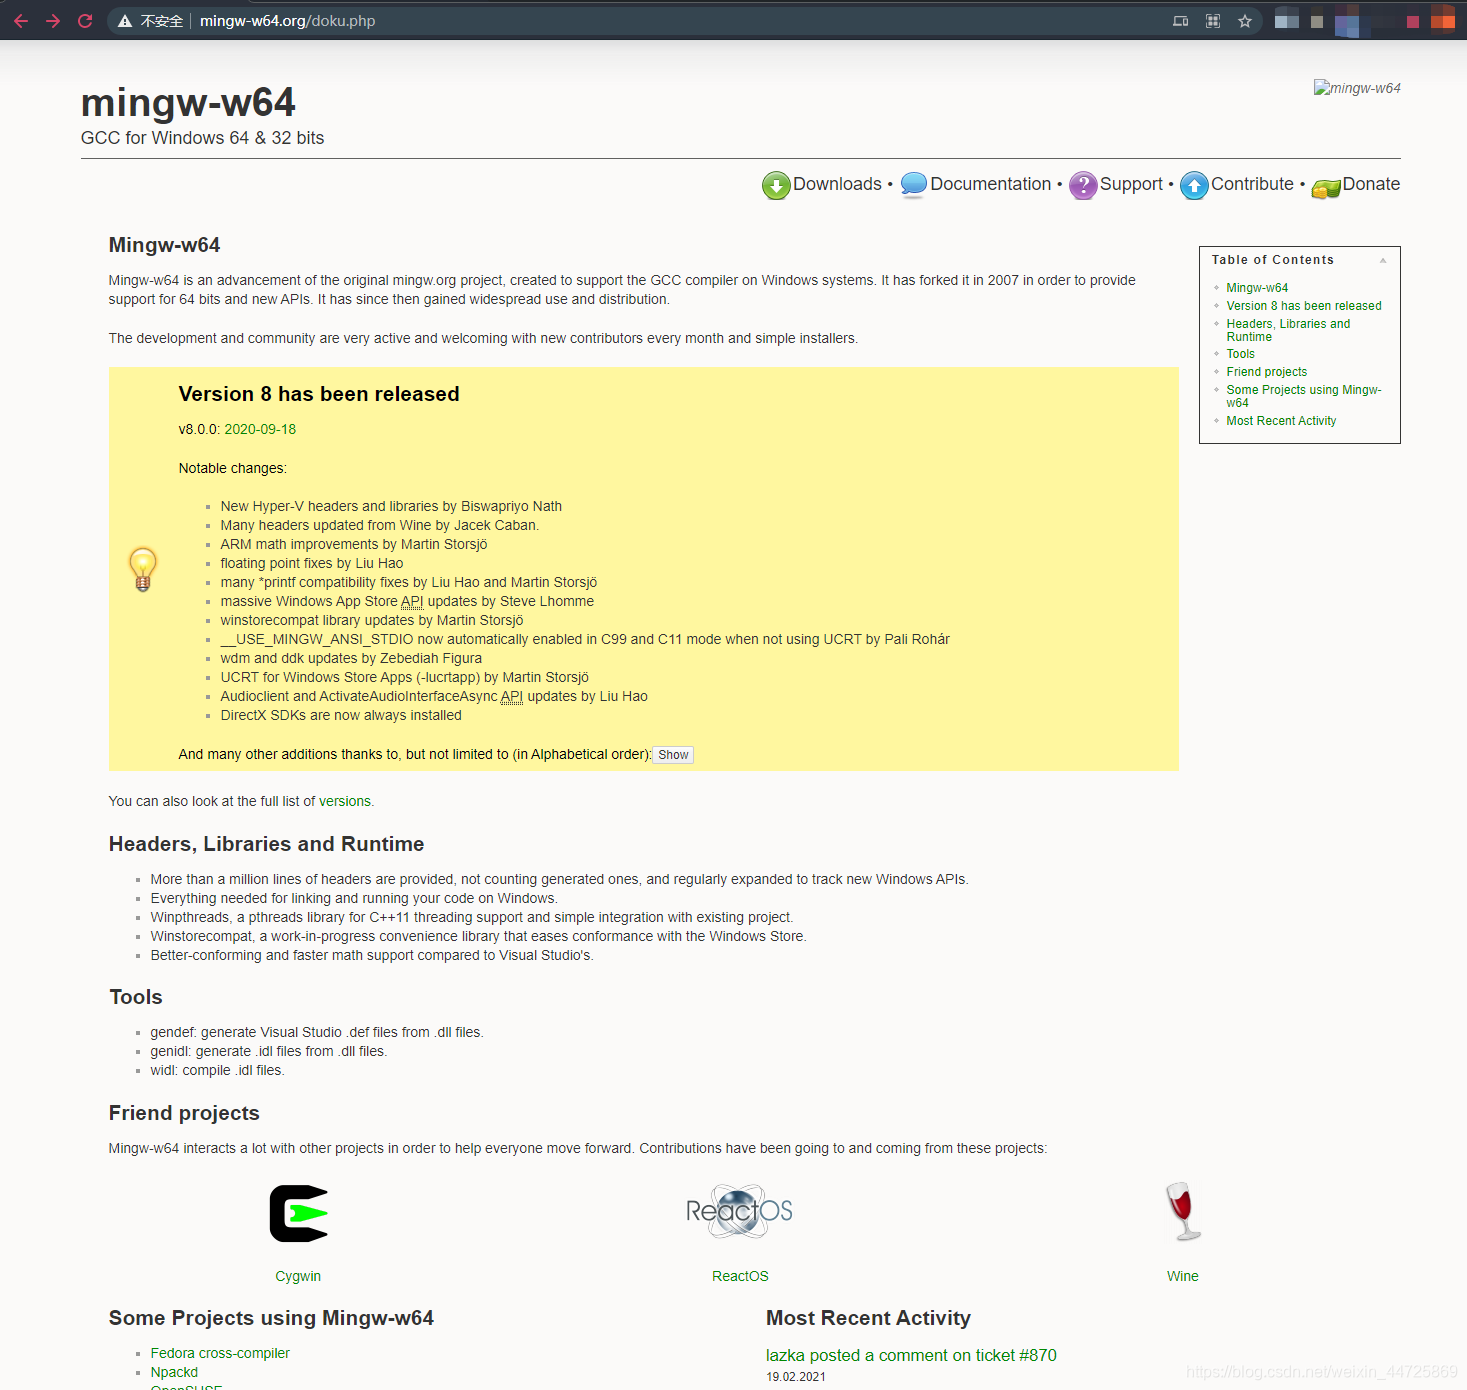This screenshot has height=1390, width=1467.
Task: Click the blue Documentation speech bubble icon
Action: click(914, 185)
